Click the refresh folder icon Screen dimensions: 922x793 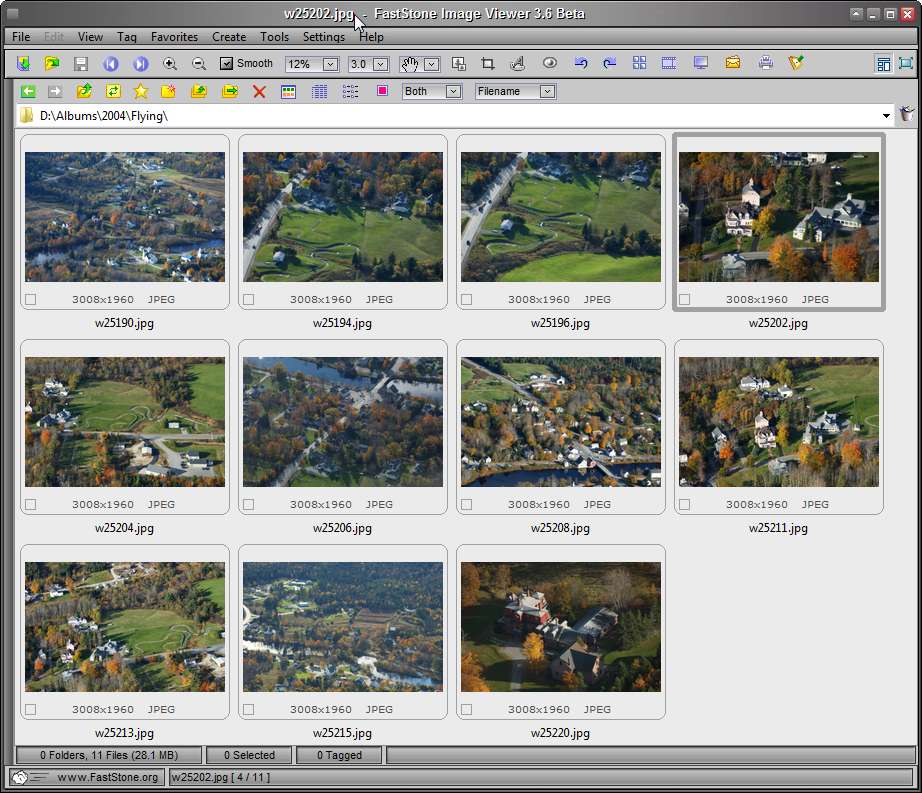point(113,91)
